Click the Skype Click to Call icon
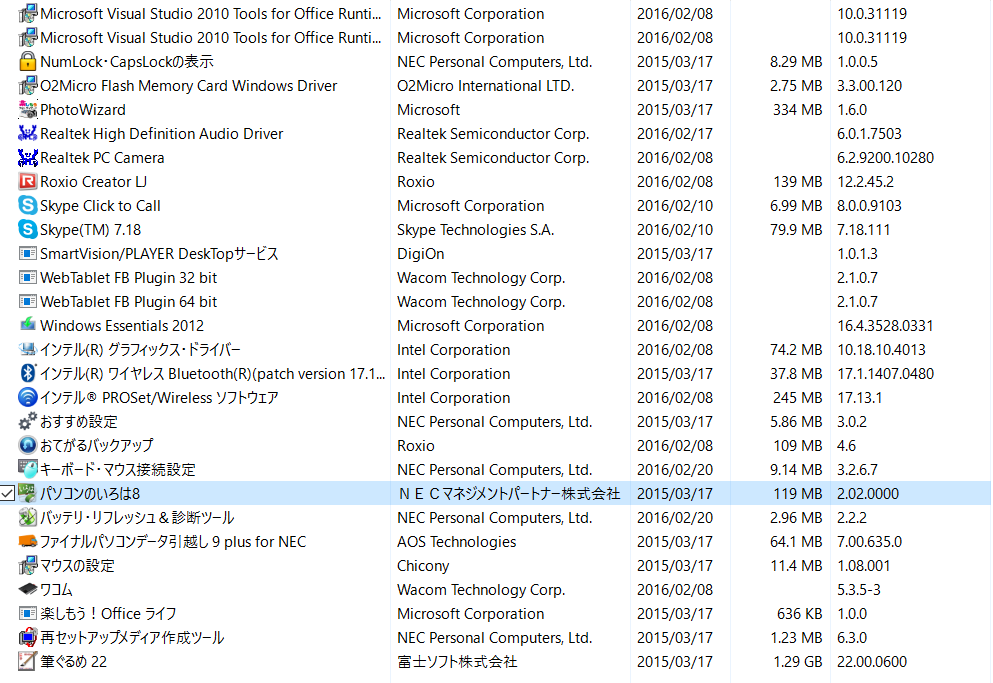The image size is (993, 683). click(28, 206)
